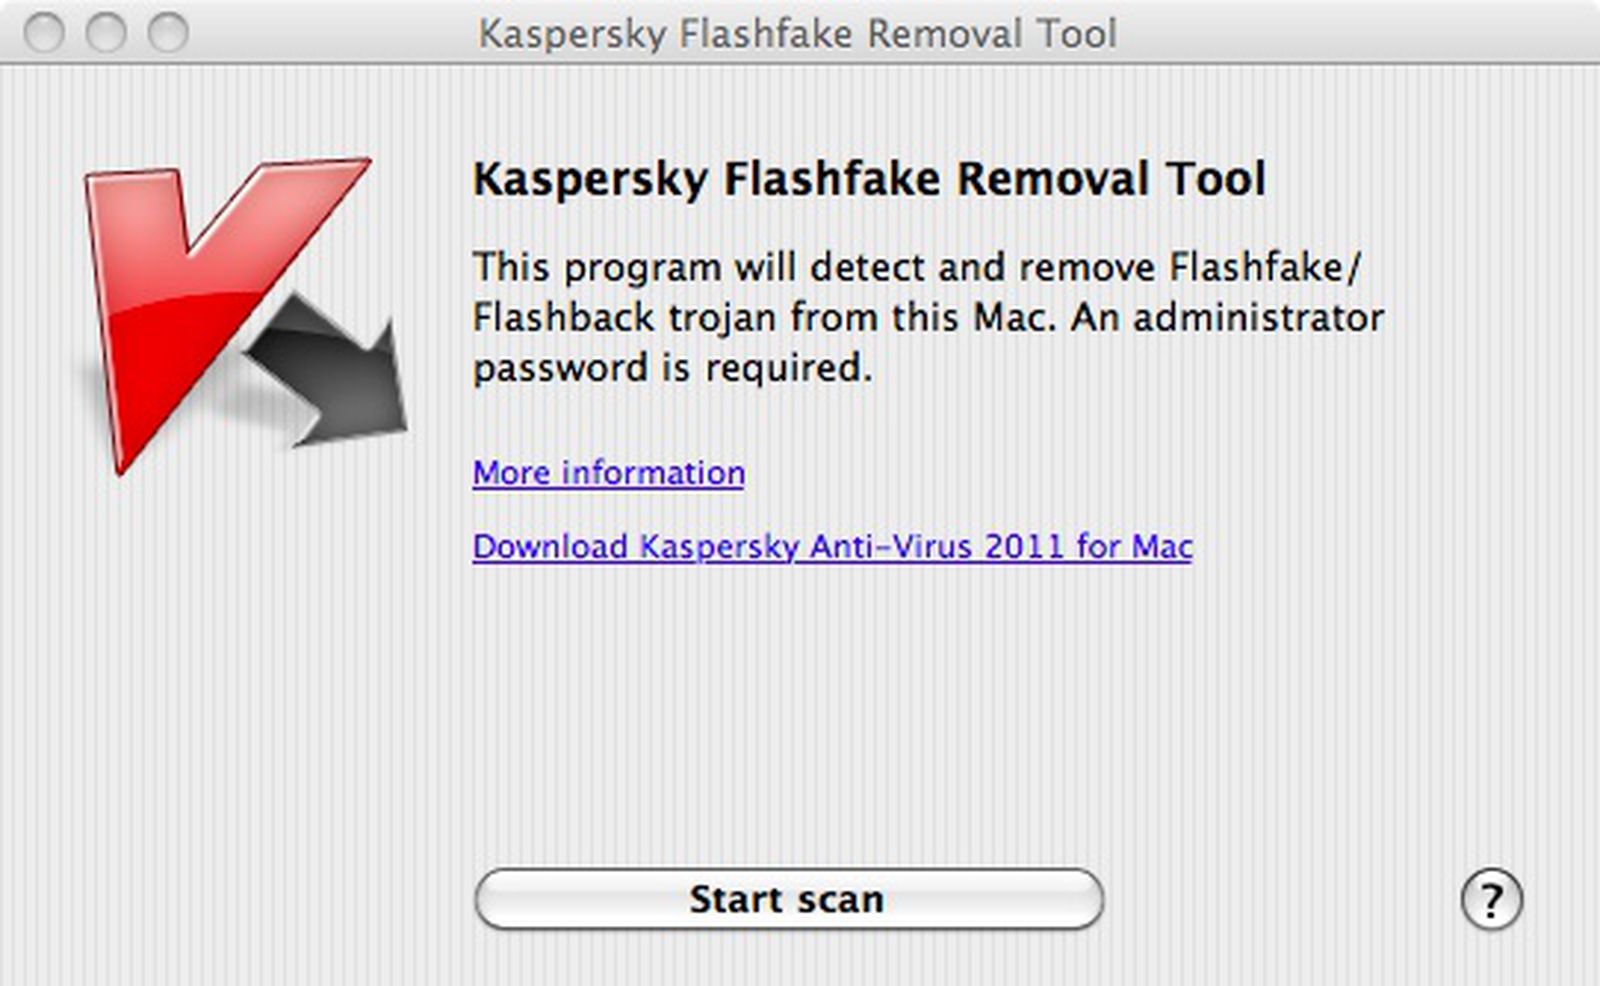
Task: Click "An administrator" in the description
Action: (x=1227, y=318)
